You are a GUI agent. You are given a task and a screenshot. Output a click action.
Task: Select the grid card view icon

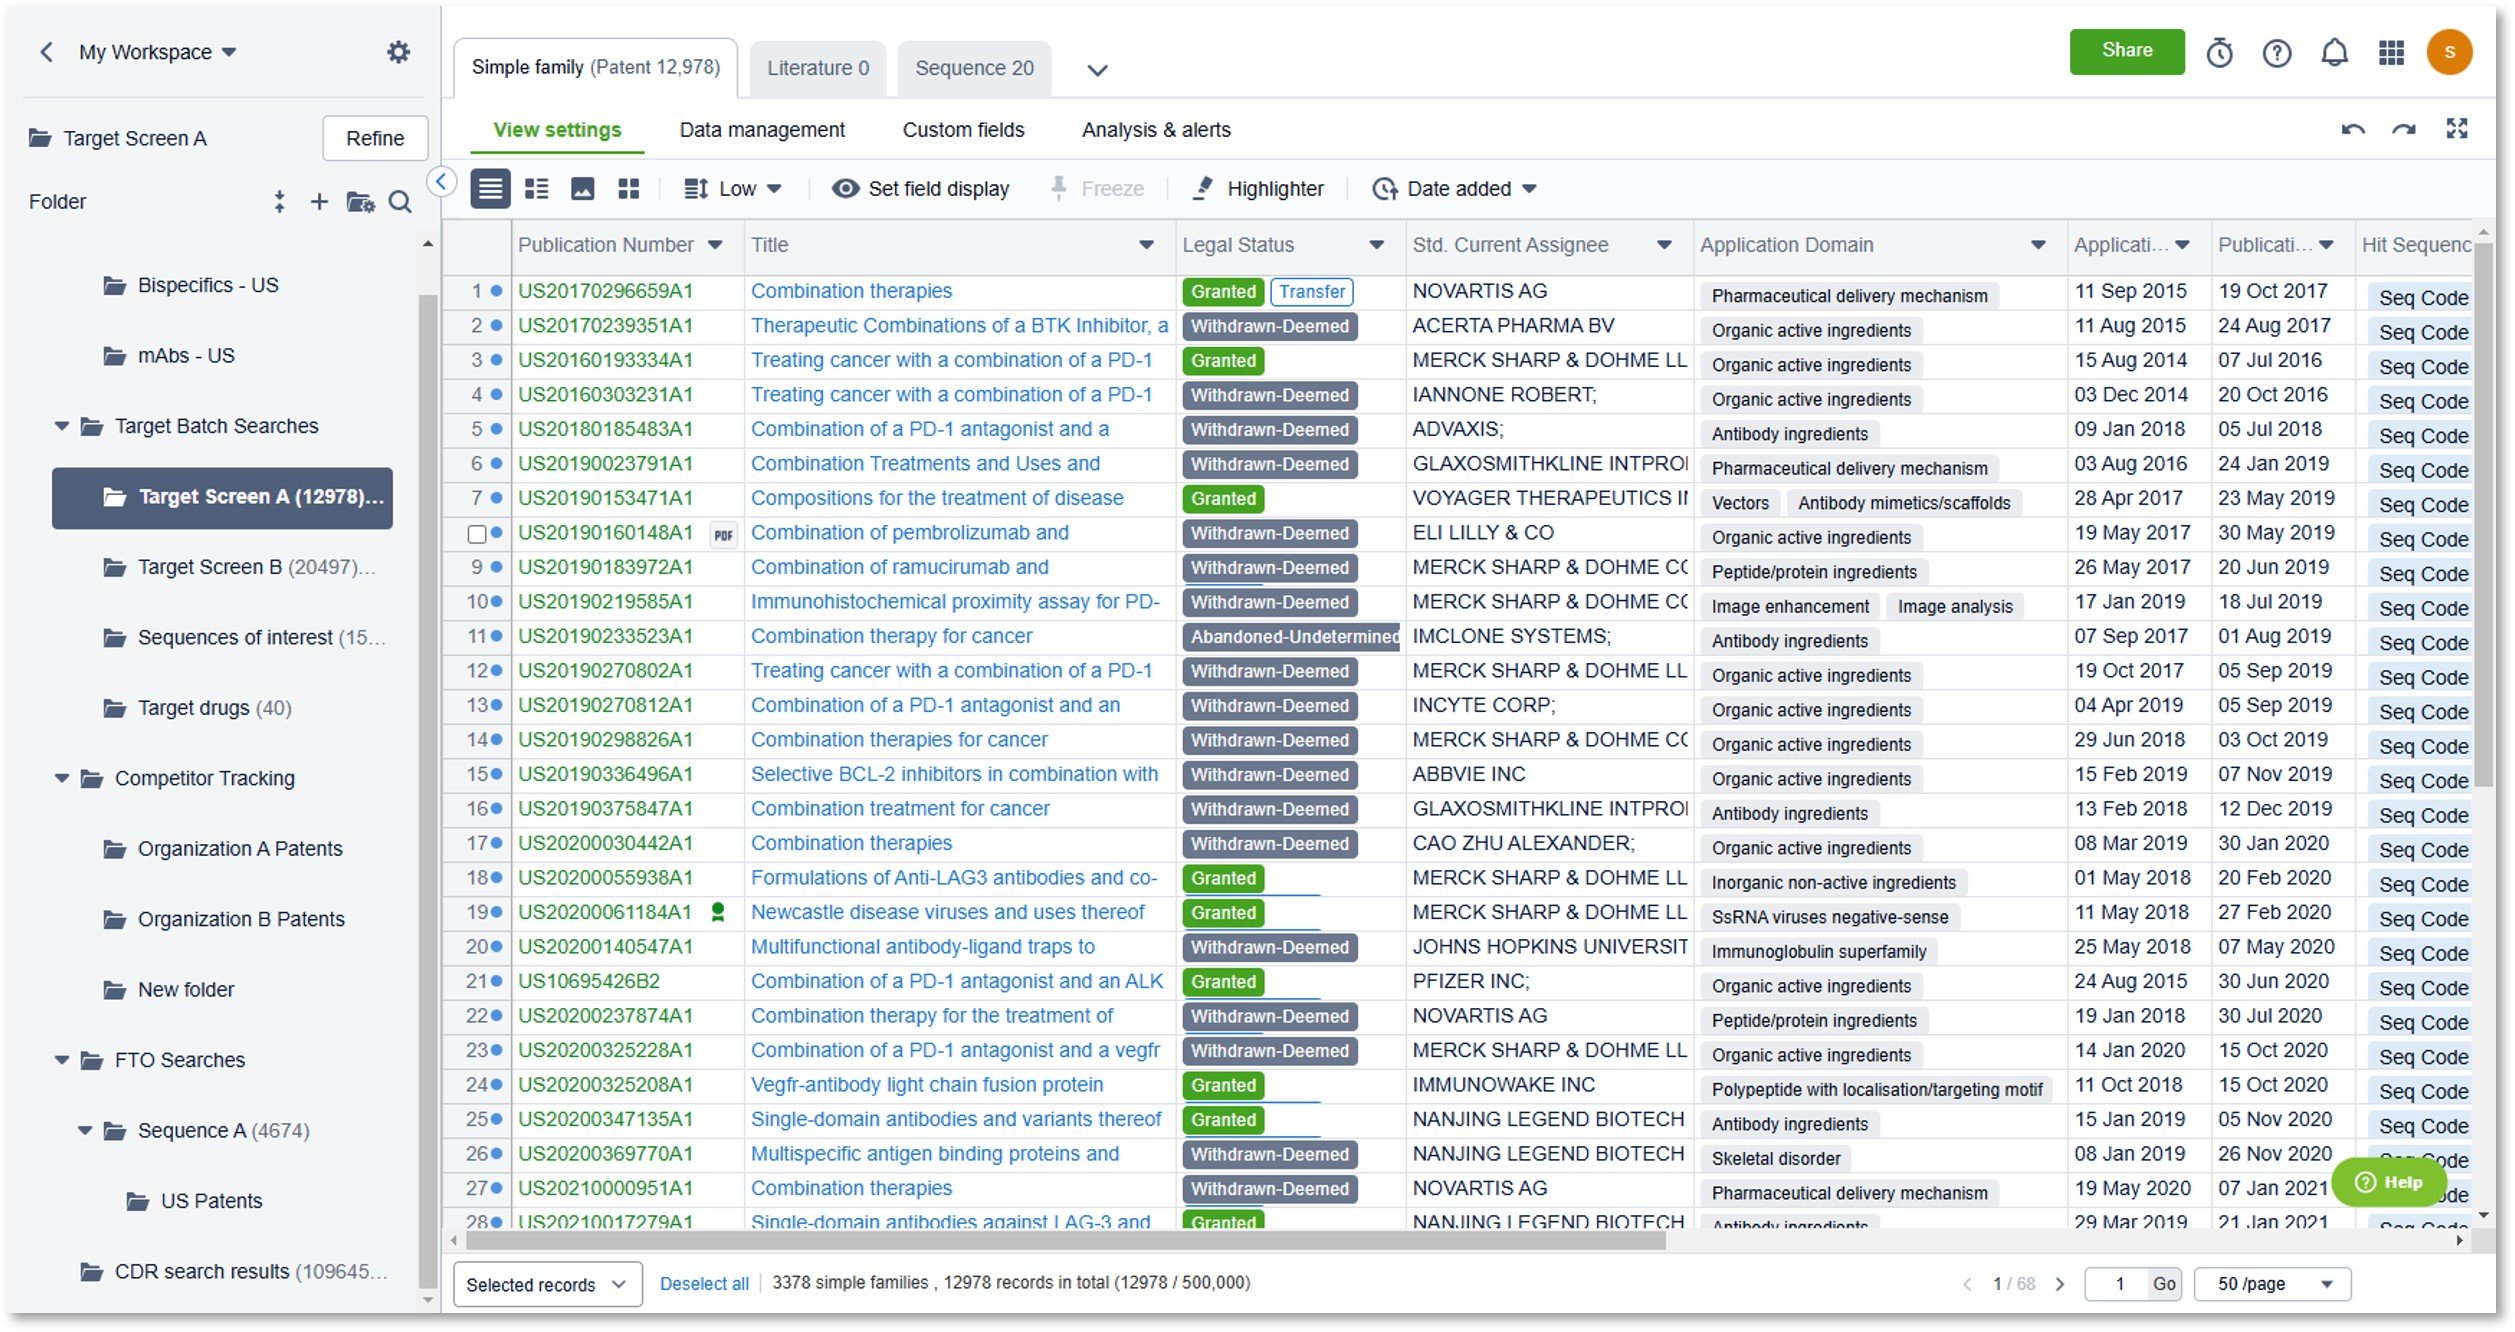pyautogui.click(x=628, y=189)
